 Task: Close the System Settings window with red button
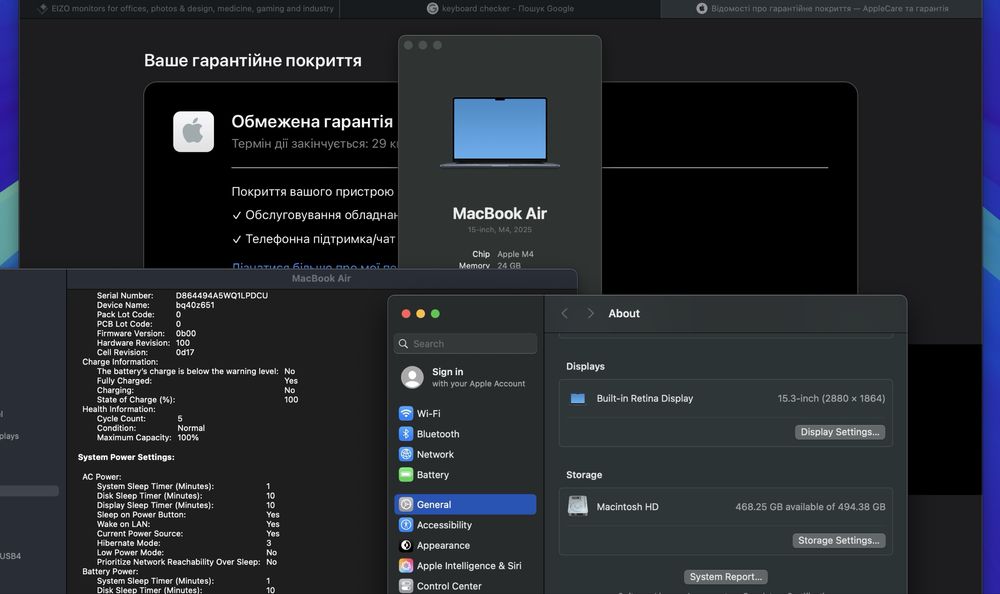(406, 313)
